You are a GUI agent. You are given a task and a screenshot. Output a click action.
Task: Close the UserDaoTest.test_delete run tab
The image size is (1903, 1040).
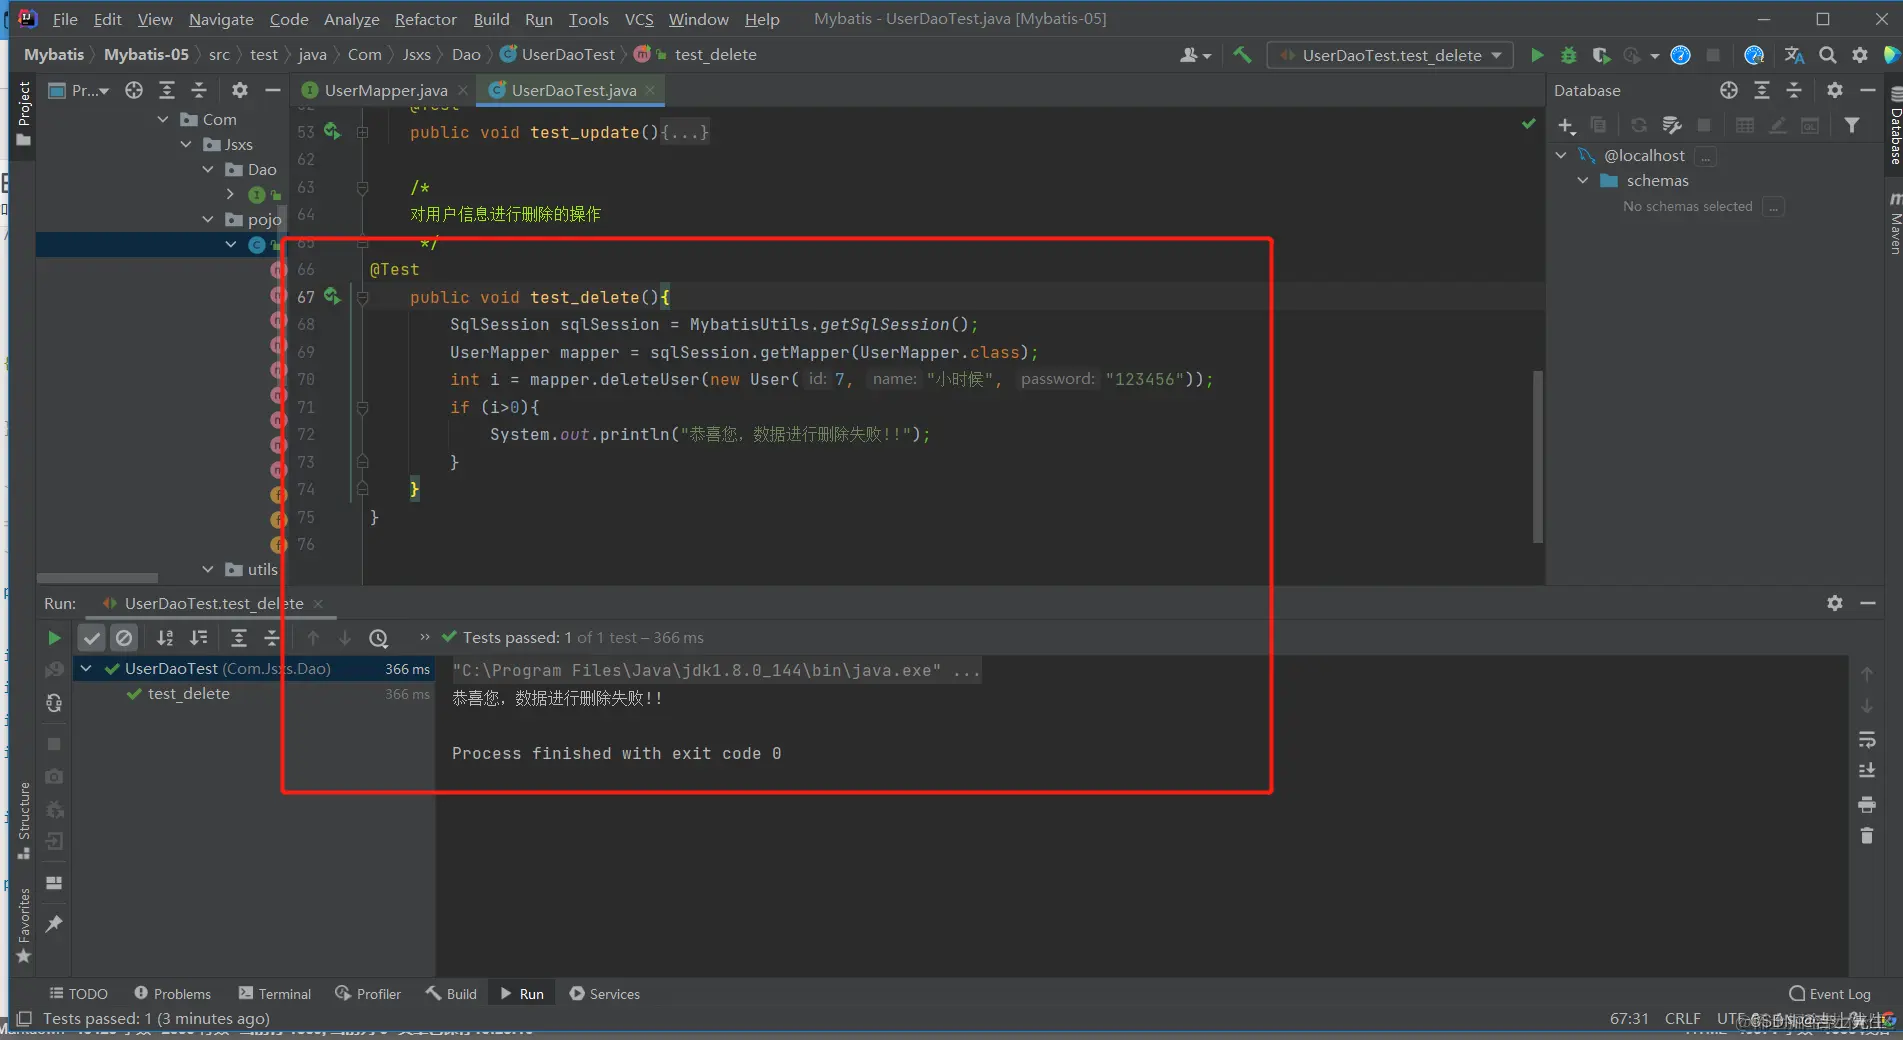pyautogui.click(x=318, y=603)
